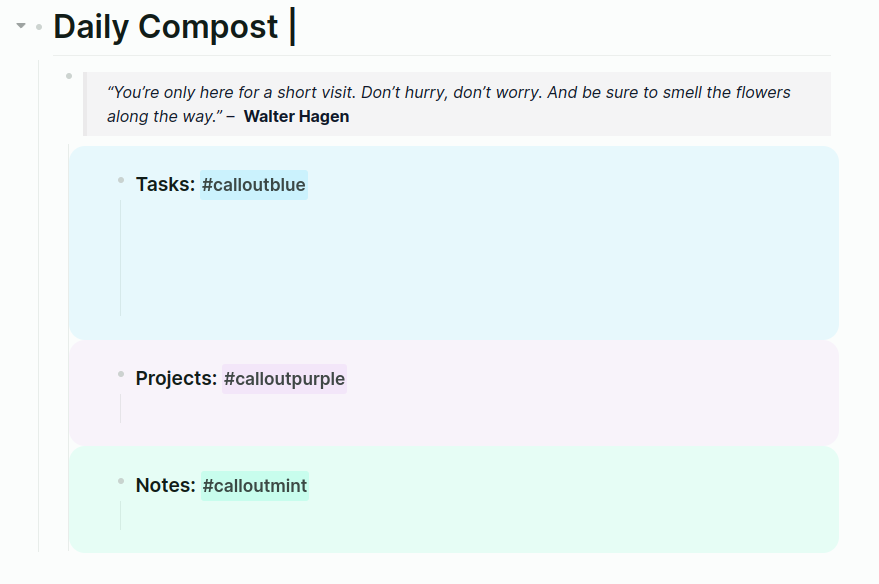Image resolution: width=879 pixels, height=584 pixels.
Task: Click the bold Walter Hagen name
Action: point(296,117)
